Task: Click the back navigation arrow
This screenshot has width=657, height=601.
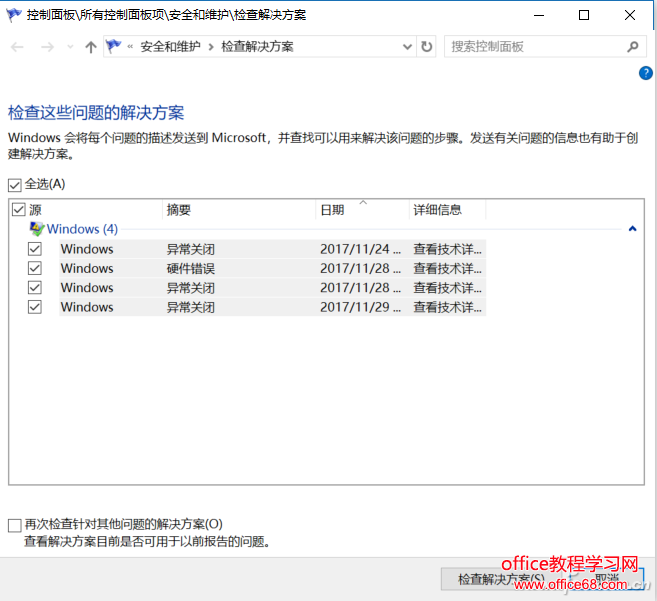Action: click(x=17, y=47)
